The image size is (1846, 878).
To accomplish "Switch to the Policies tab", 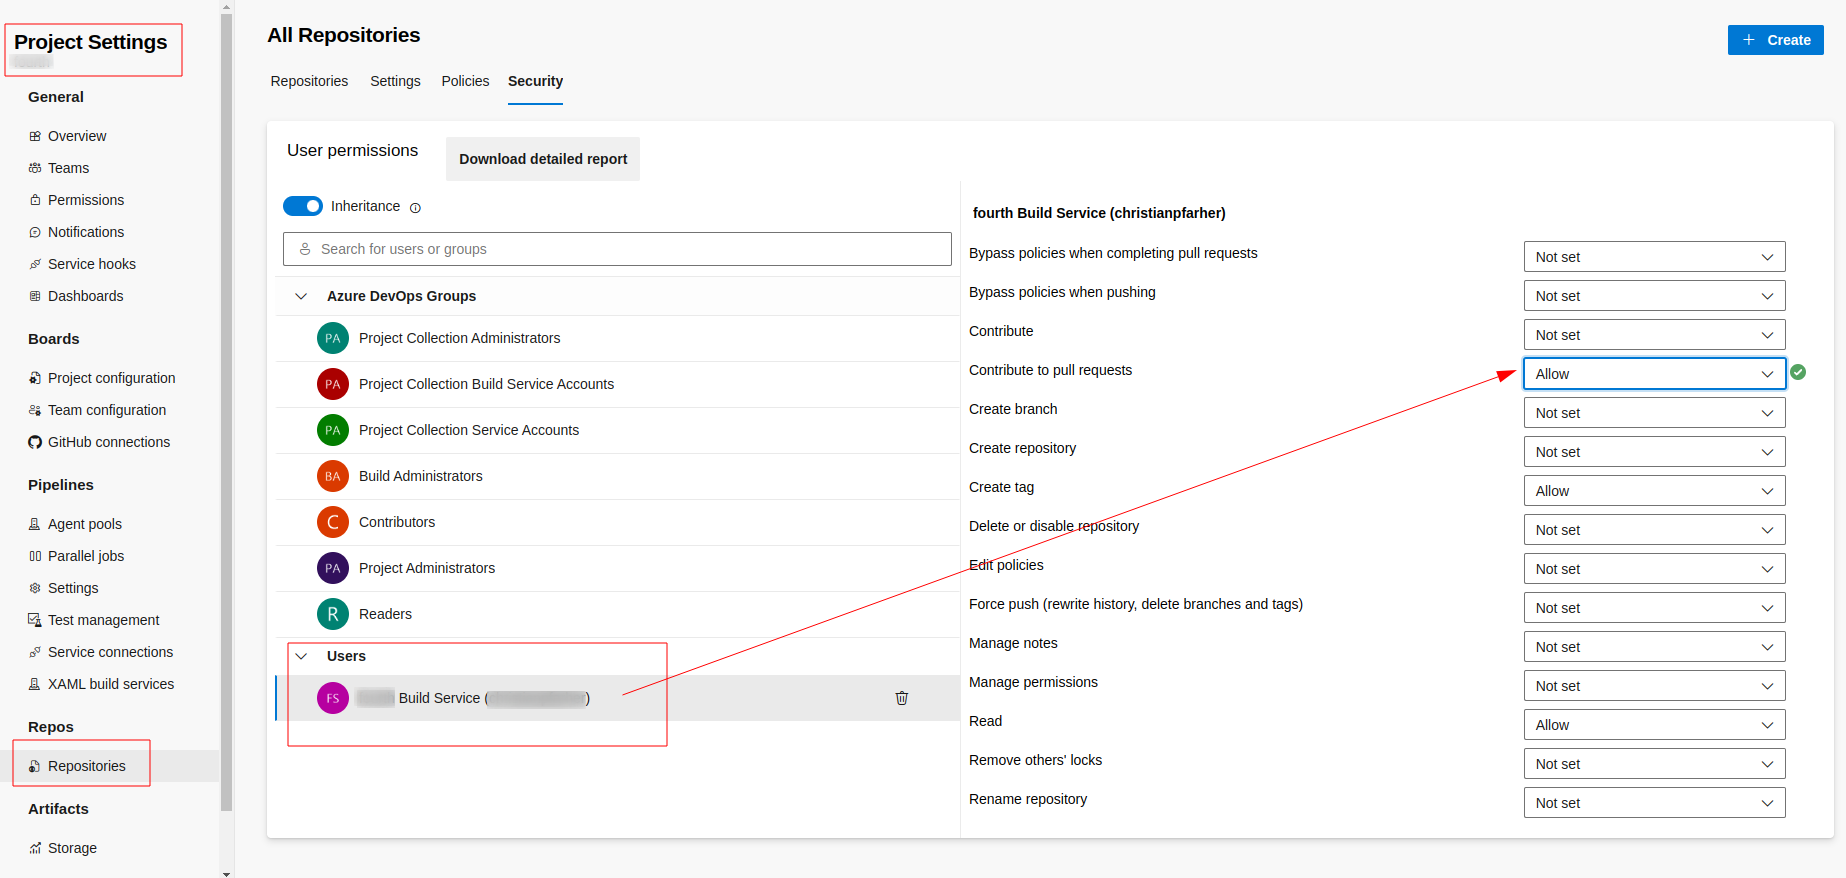I will click(465, 81).
